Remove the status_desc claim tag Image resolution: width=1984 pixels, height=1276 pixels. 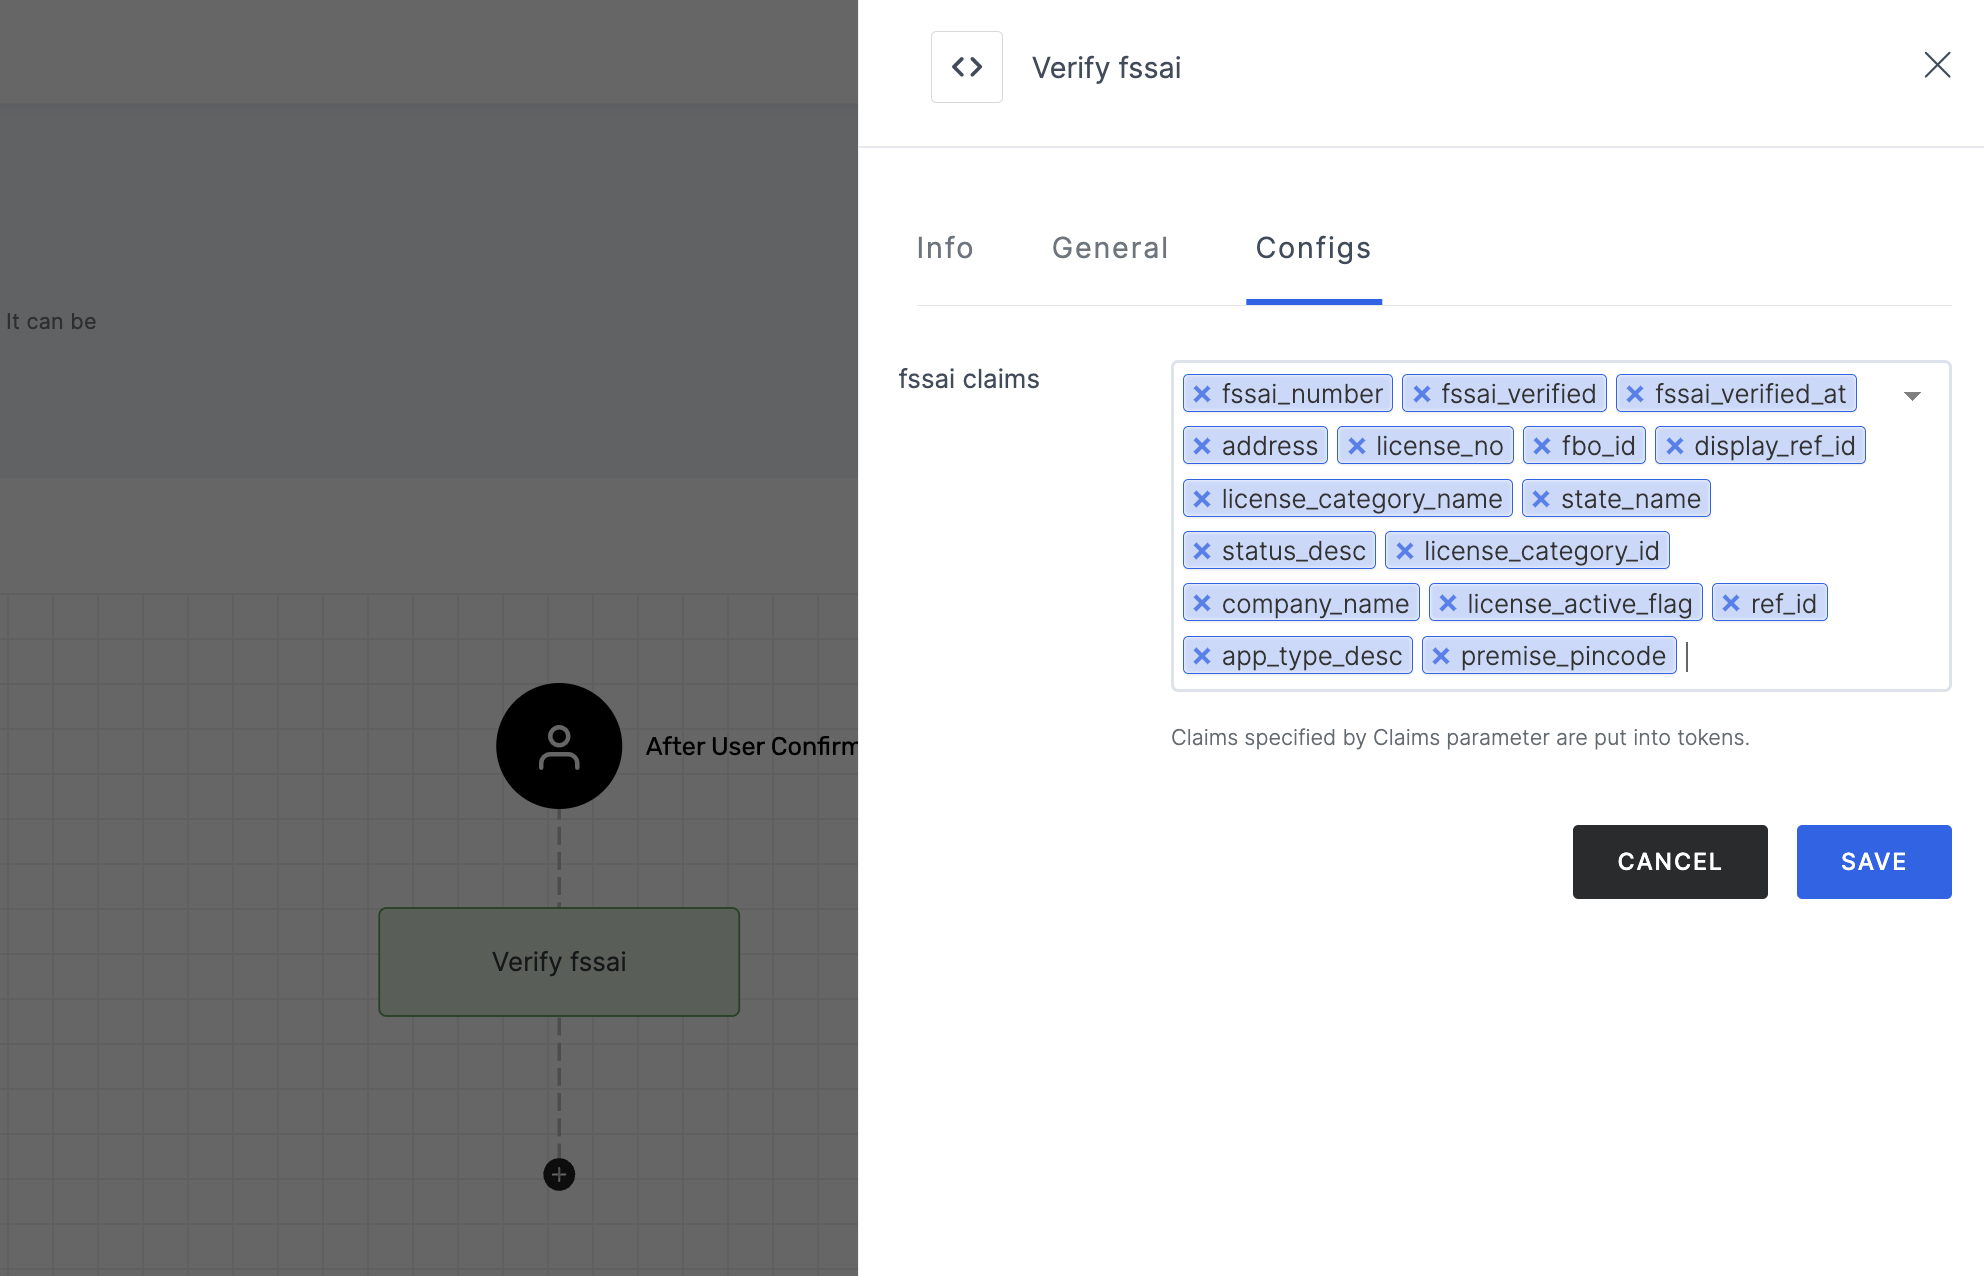click(x=1202, y=551)
